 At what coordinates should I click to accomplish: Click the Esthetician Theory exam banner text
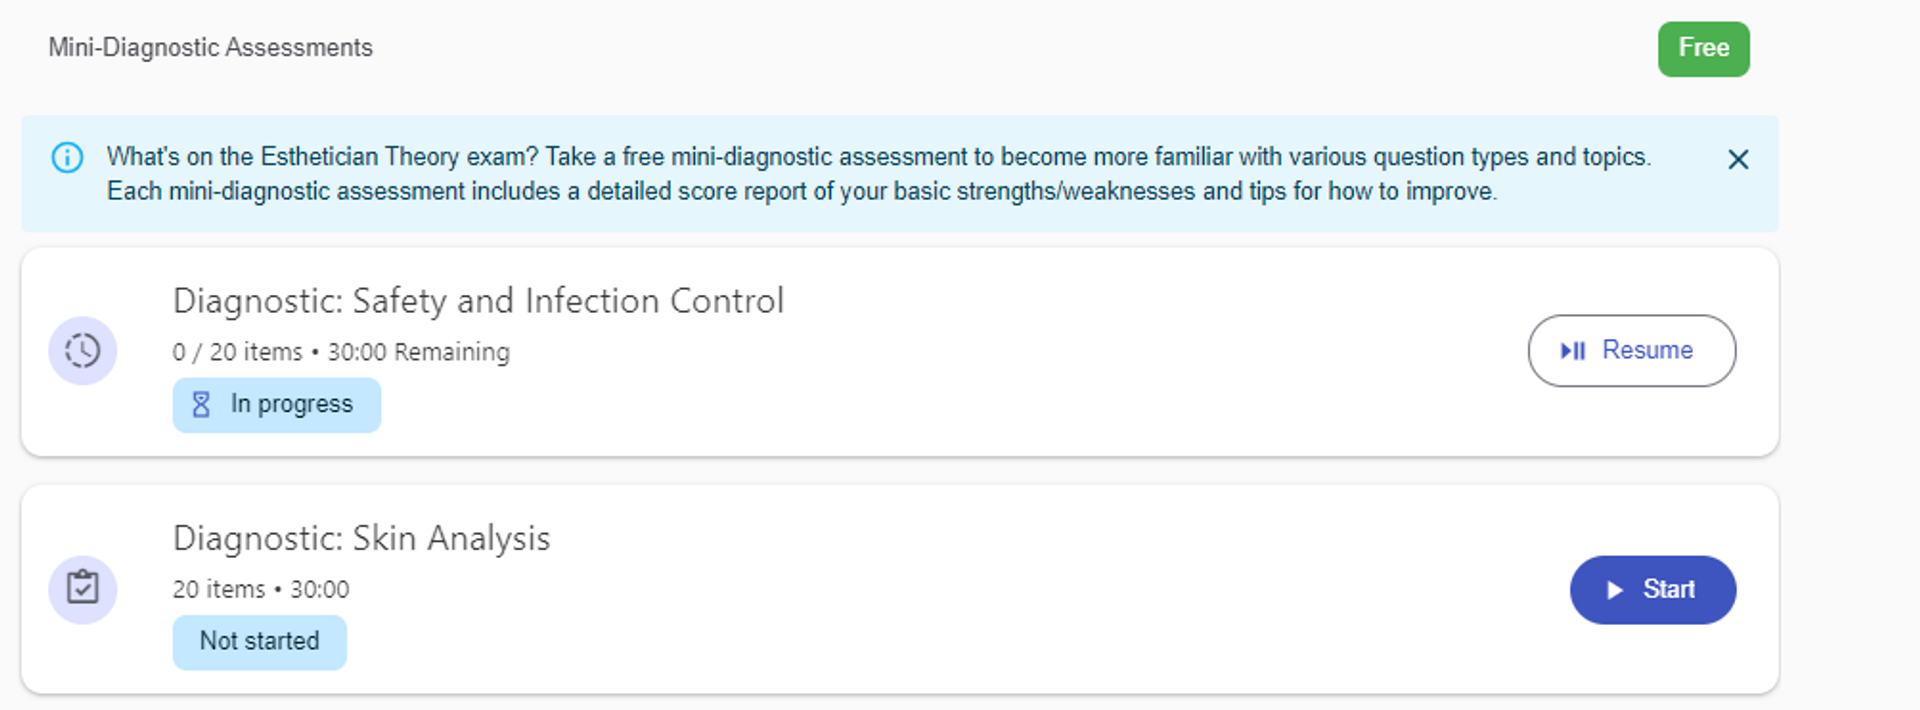click(x=879, y=174)
